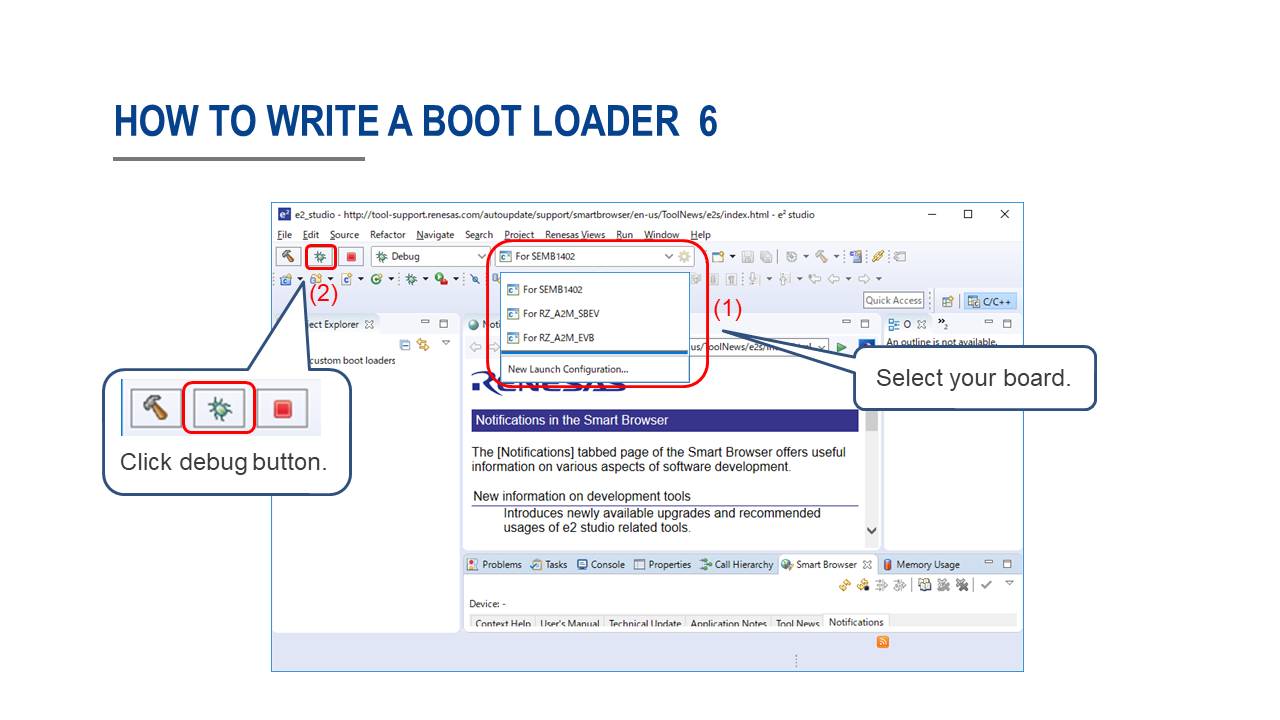Open the Navigate menu

[435, 235]
